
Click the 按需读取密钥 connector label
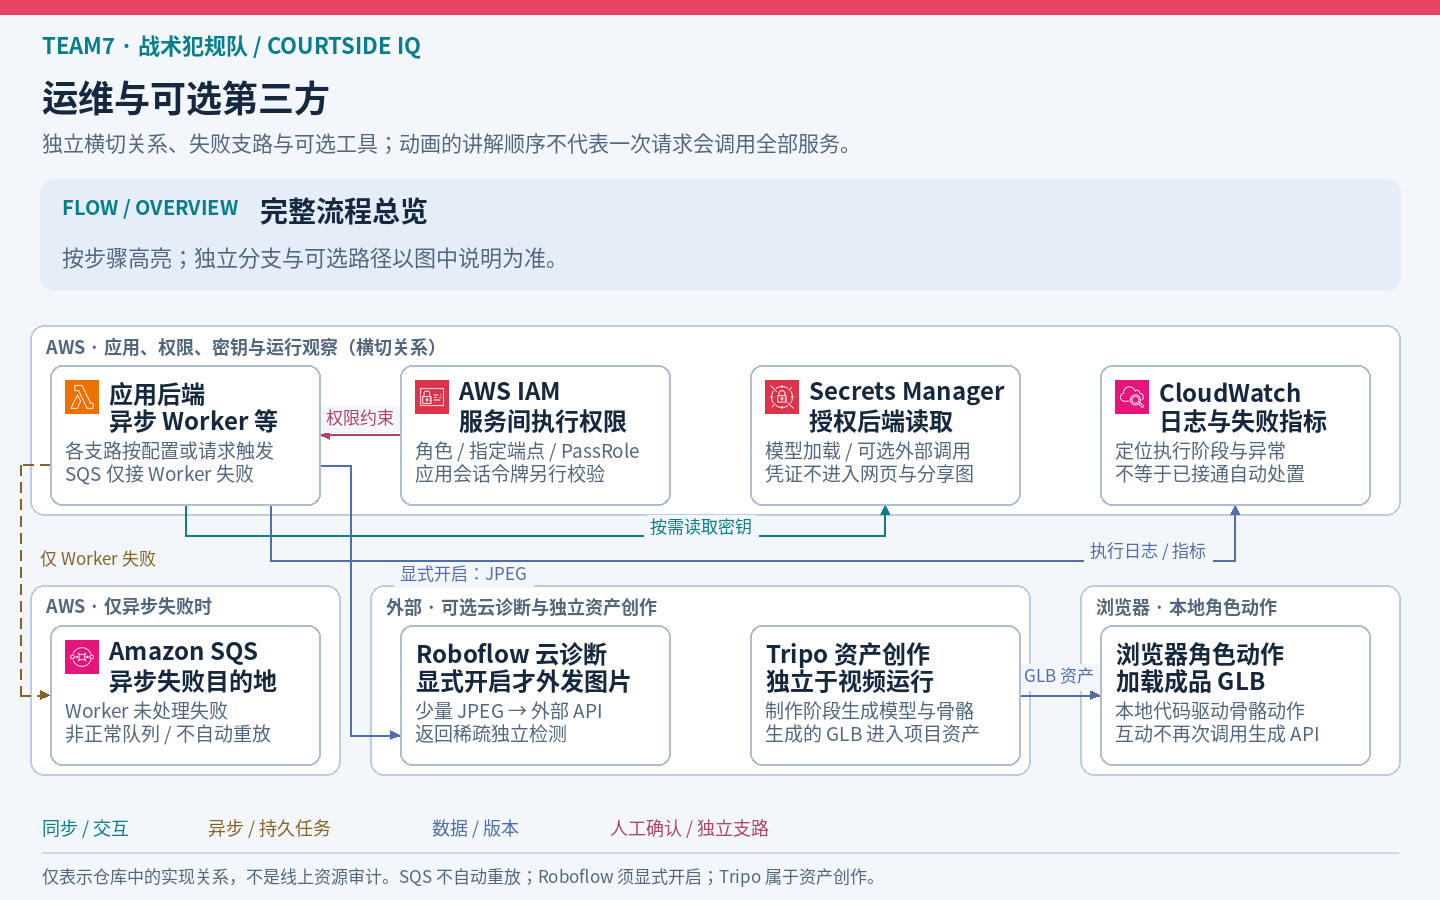(701, 527)
